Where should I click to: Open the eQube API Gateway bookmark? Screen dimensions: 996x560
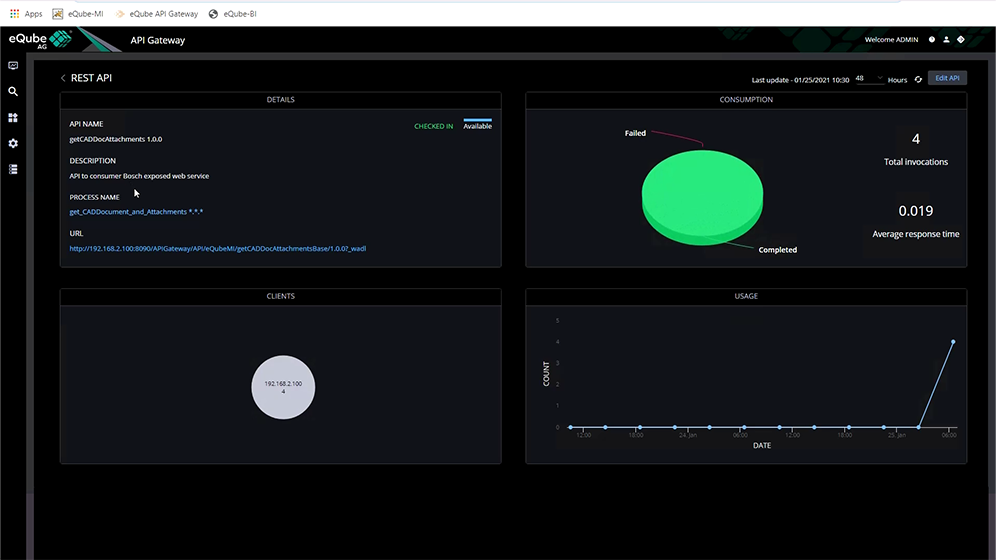(156, 14)
